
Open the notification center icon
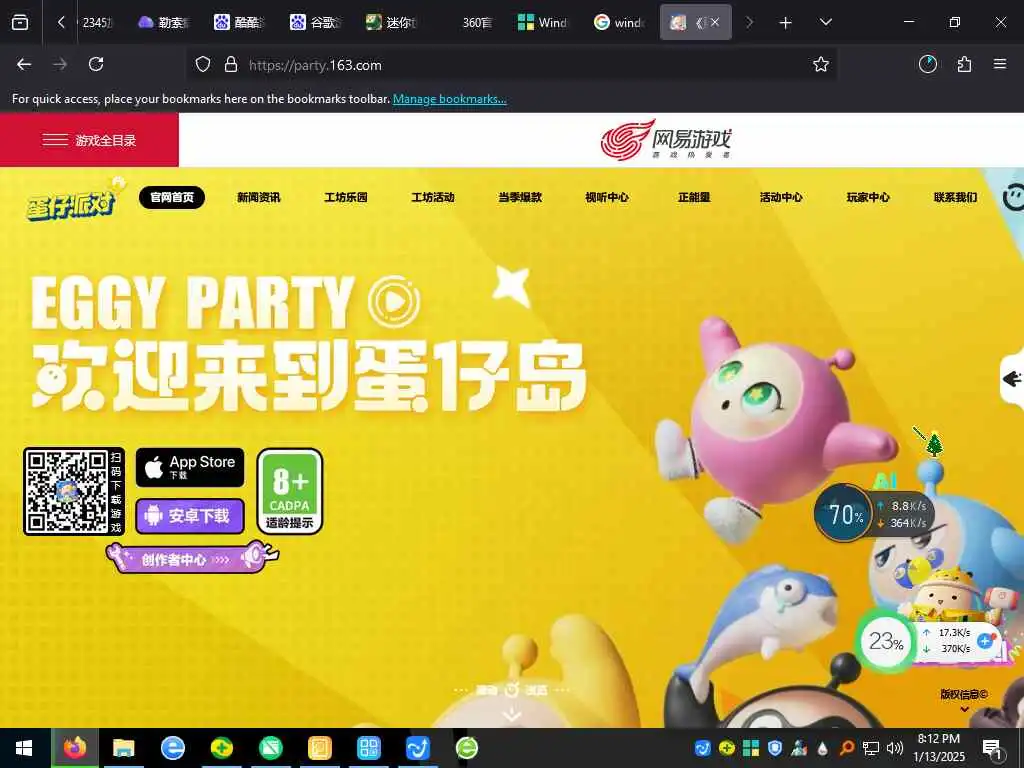pyautogui.click(x=992, y=748)
